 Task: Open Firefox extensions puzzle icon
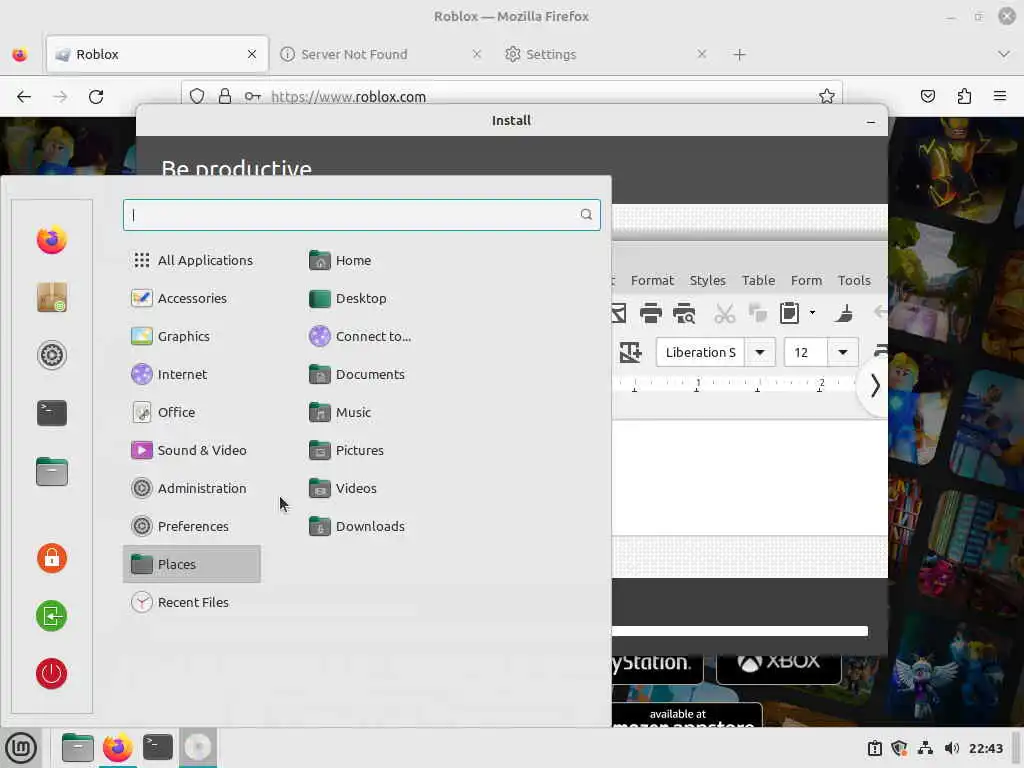tap(964, 97)
